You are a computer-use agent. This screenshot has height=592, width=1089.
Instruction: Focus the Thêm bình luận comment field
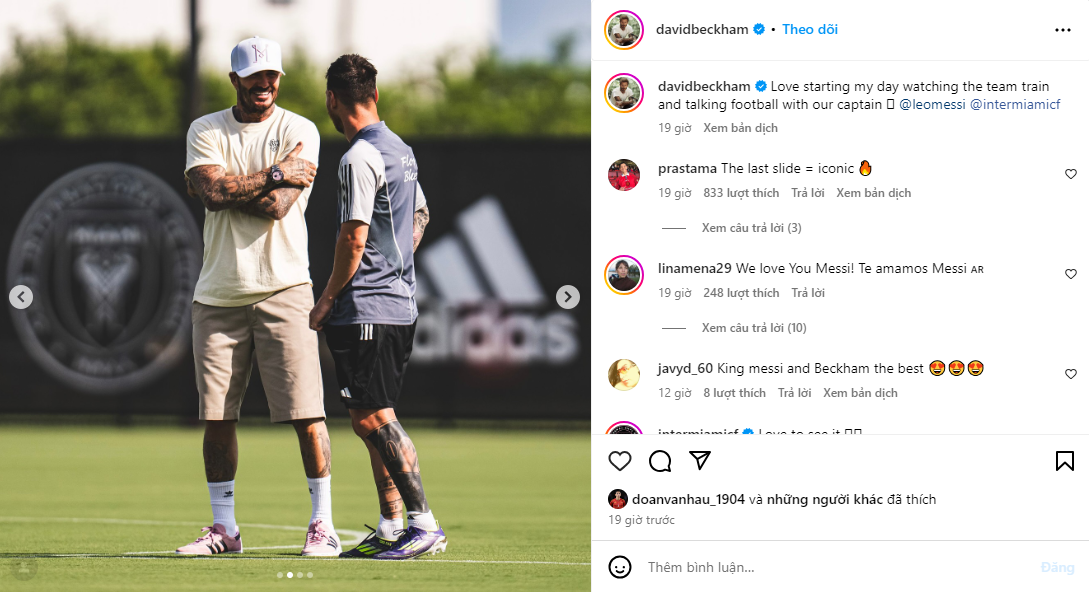click(x=833, y=567)
